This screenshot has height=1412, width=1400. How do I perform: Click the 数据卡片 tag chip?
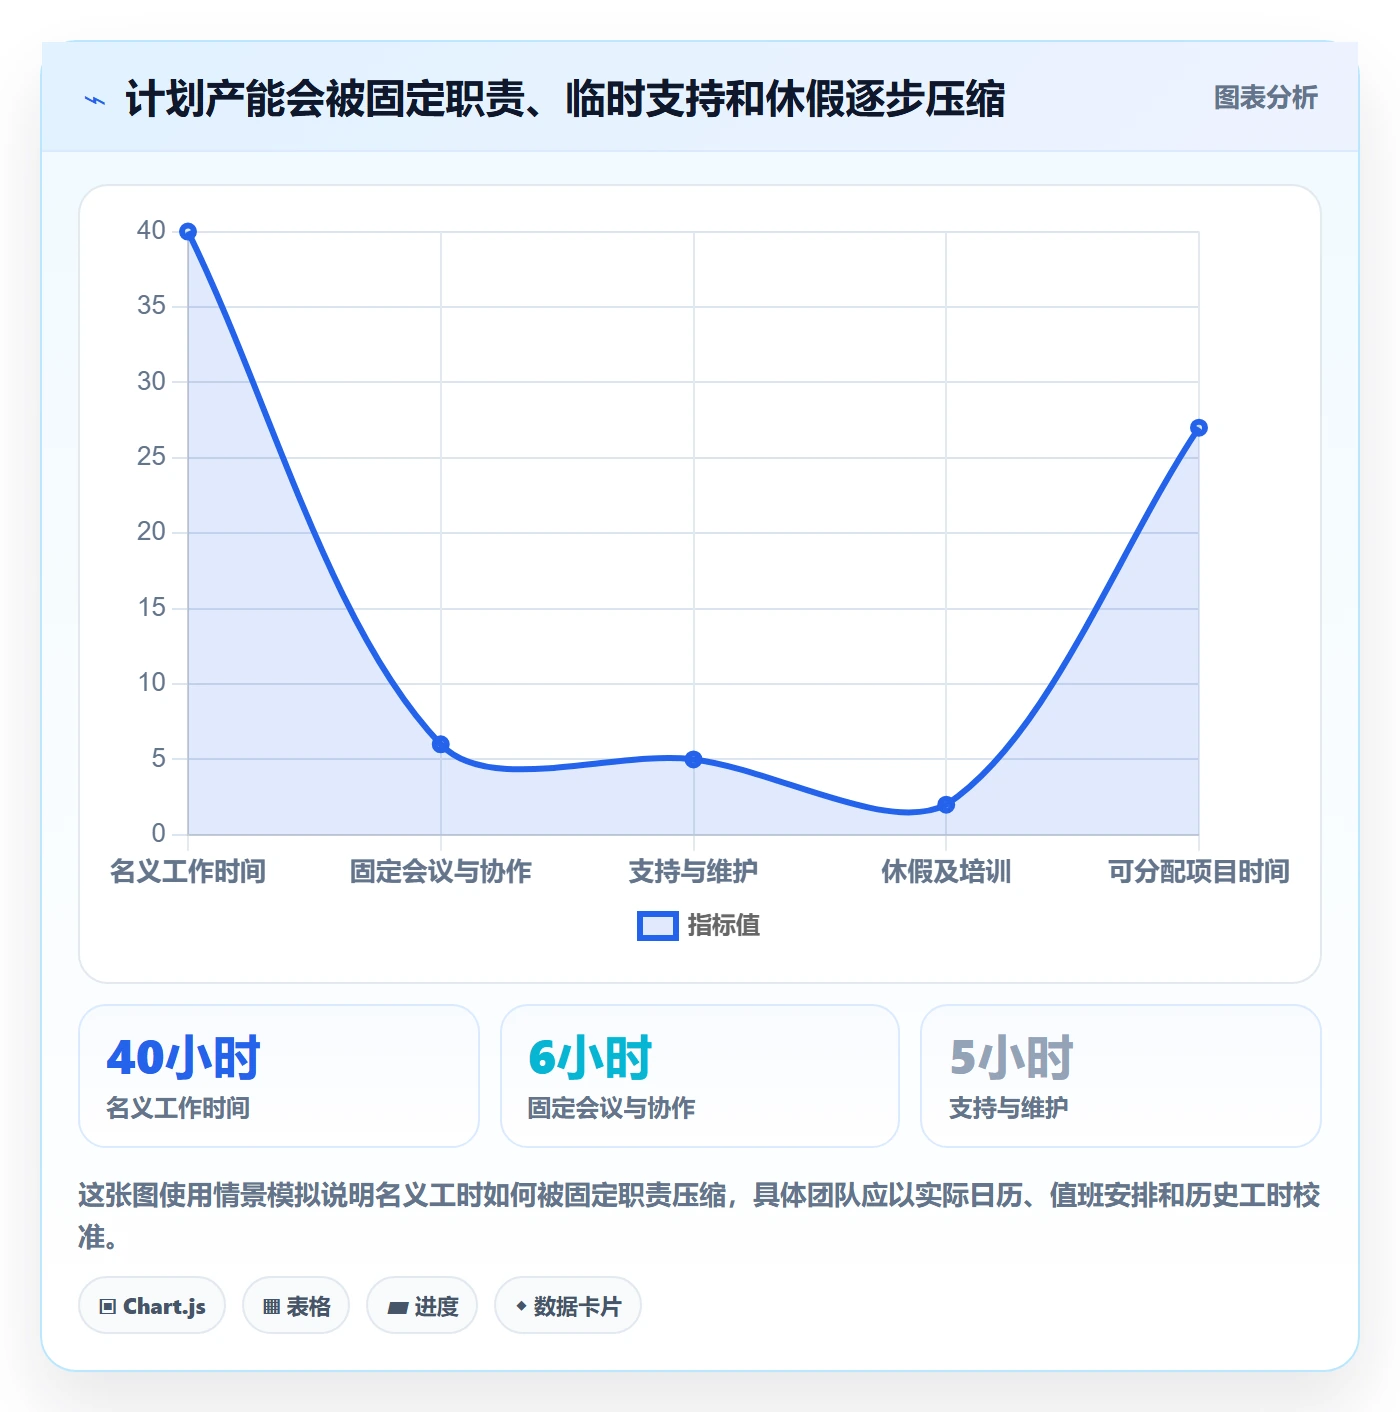tap(568, 1305)
